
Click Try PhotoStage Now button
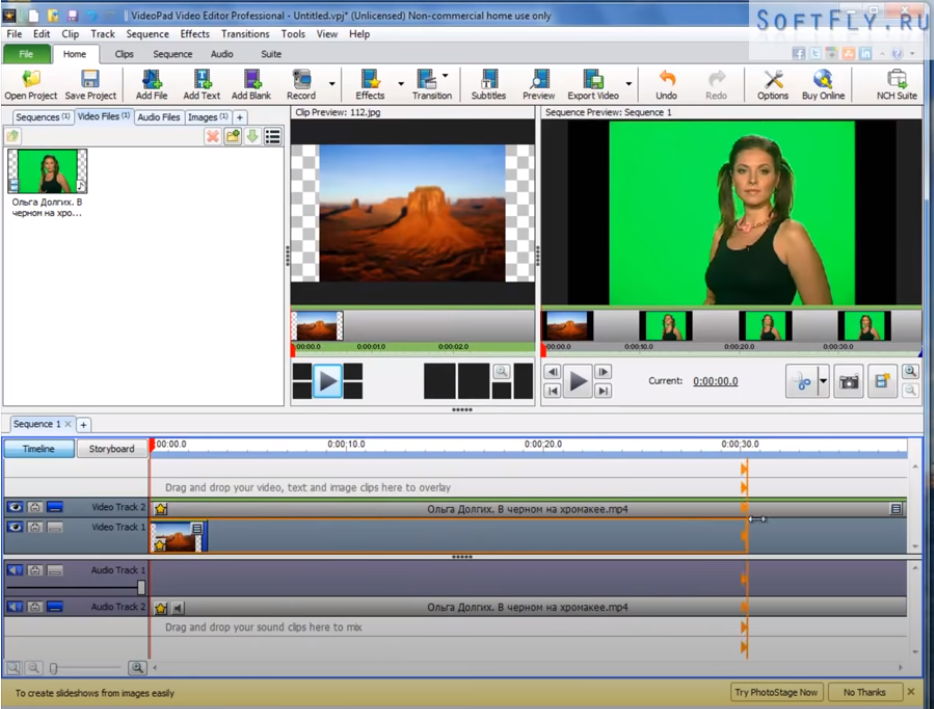(x=776, y=692)
